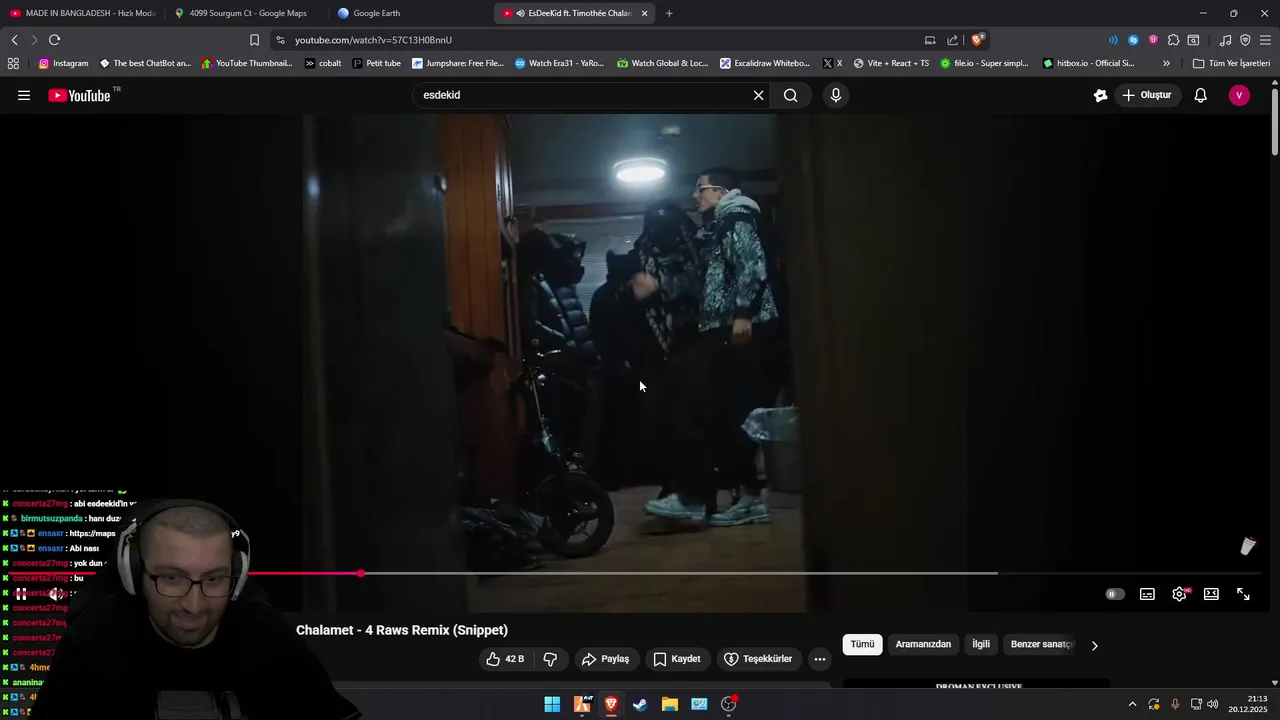
Task: Go back in browser history
Action: pos(14,40)
